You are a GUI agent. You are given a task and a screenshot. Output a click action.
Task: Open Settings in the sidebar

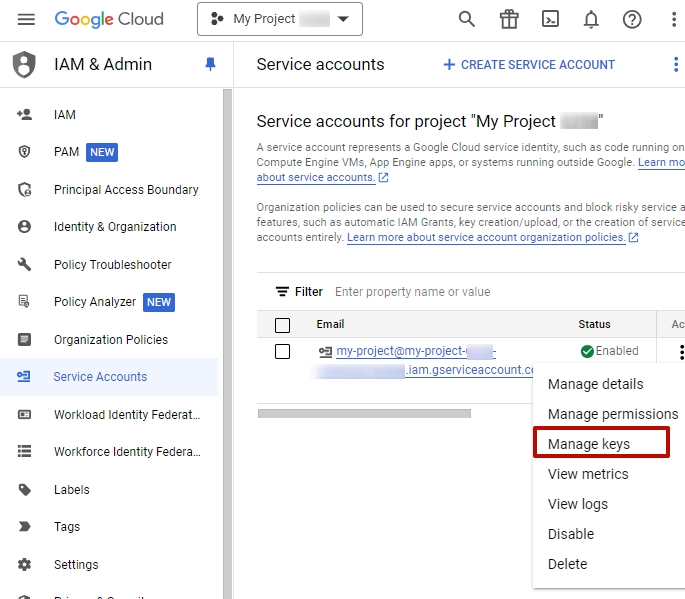click(76, 564)
